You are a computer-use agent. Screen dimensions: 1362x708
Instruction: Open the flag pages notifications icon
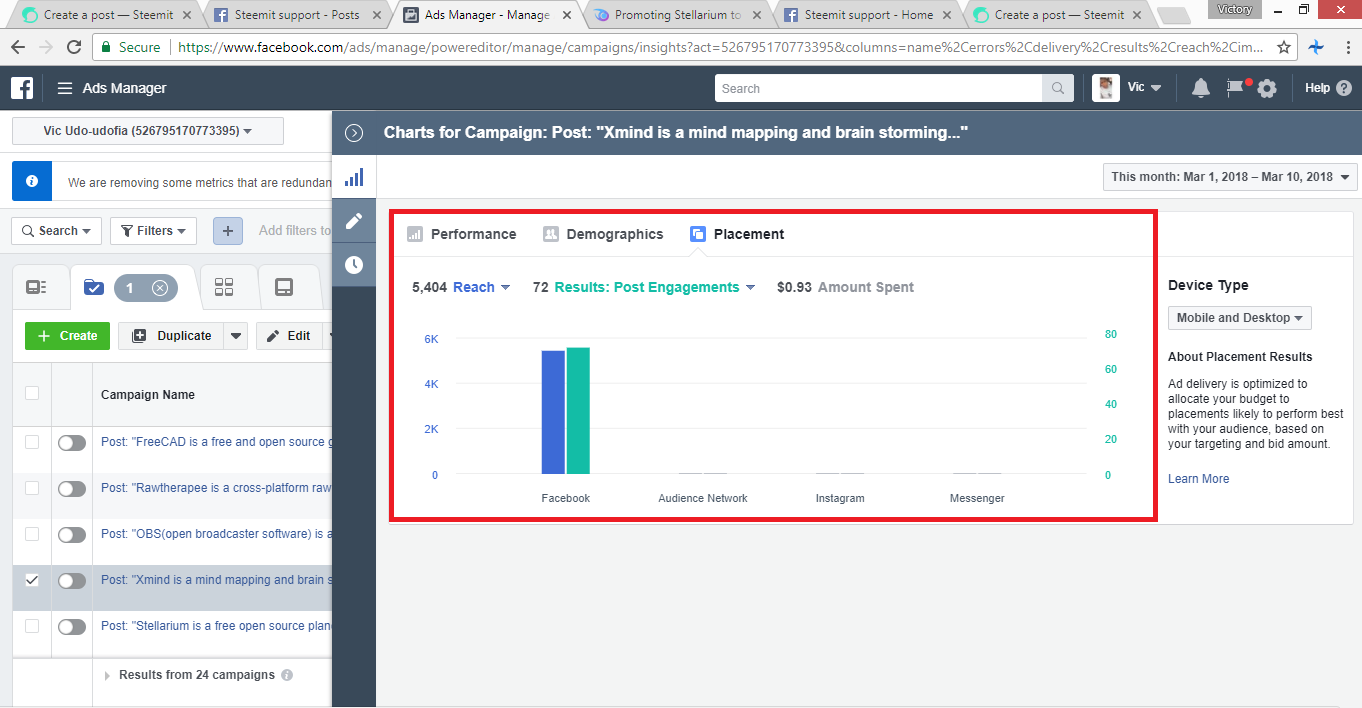[x=1236, y=88]
